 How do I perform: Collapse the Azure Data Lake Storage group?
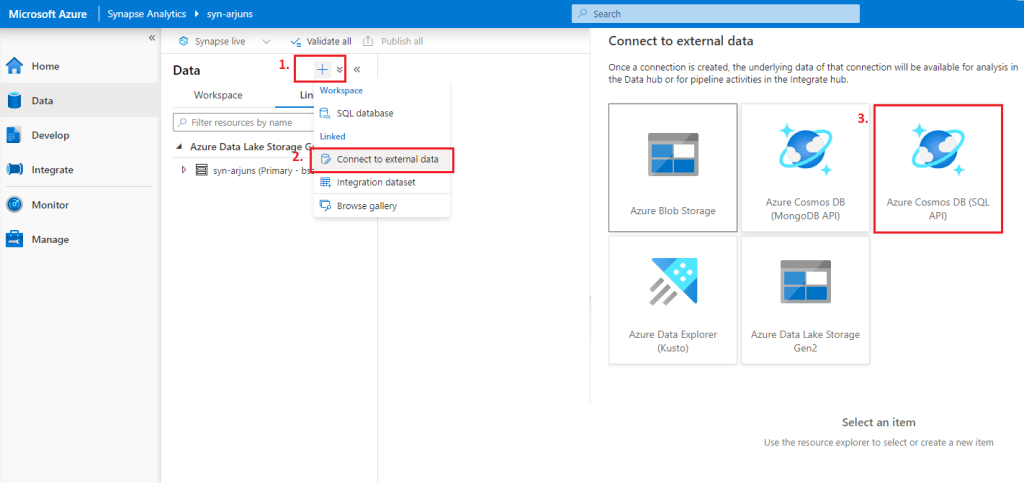pyautogui.click(x=180, y=146)
